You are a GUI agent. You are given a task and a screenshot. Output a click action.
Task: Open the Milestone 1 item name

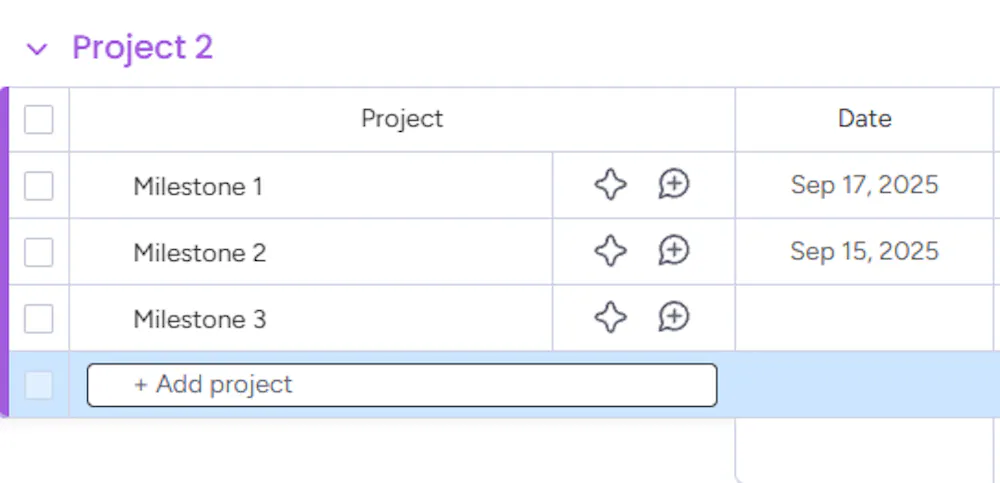tap(198, 186)
